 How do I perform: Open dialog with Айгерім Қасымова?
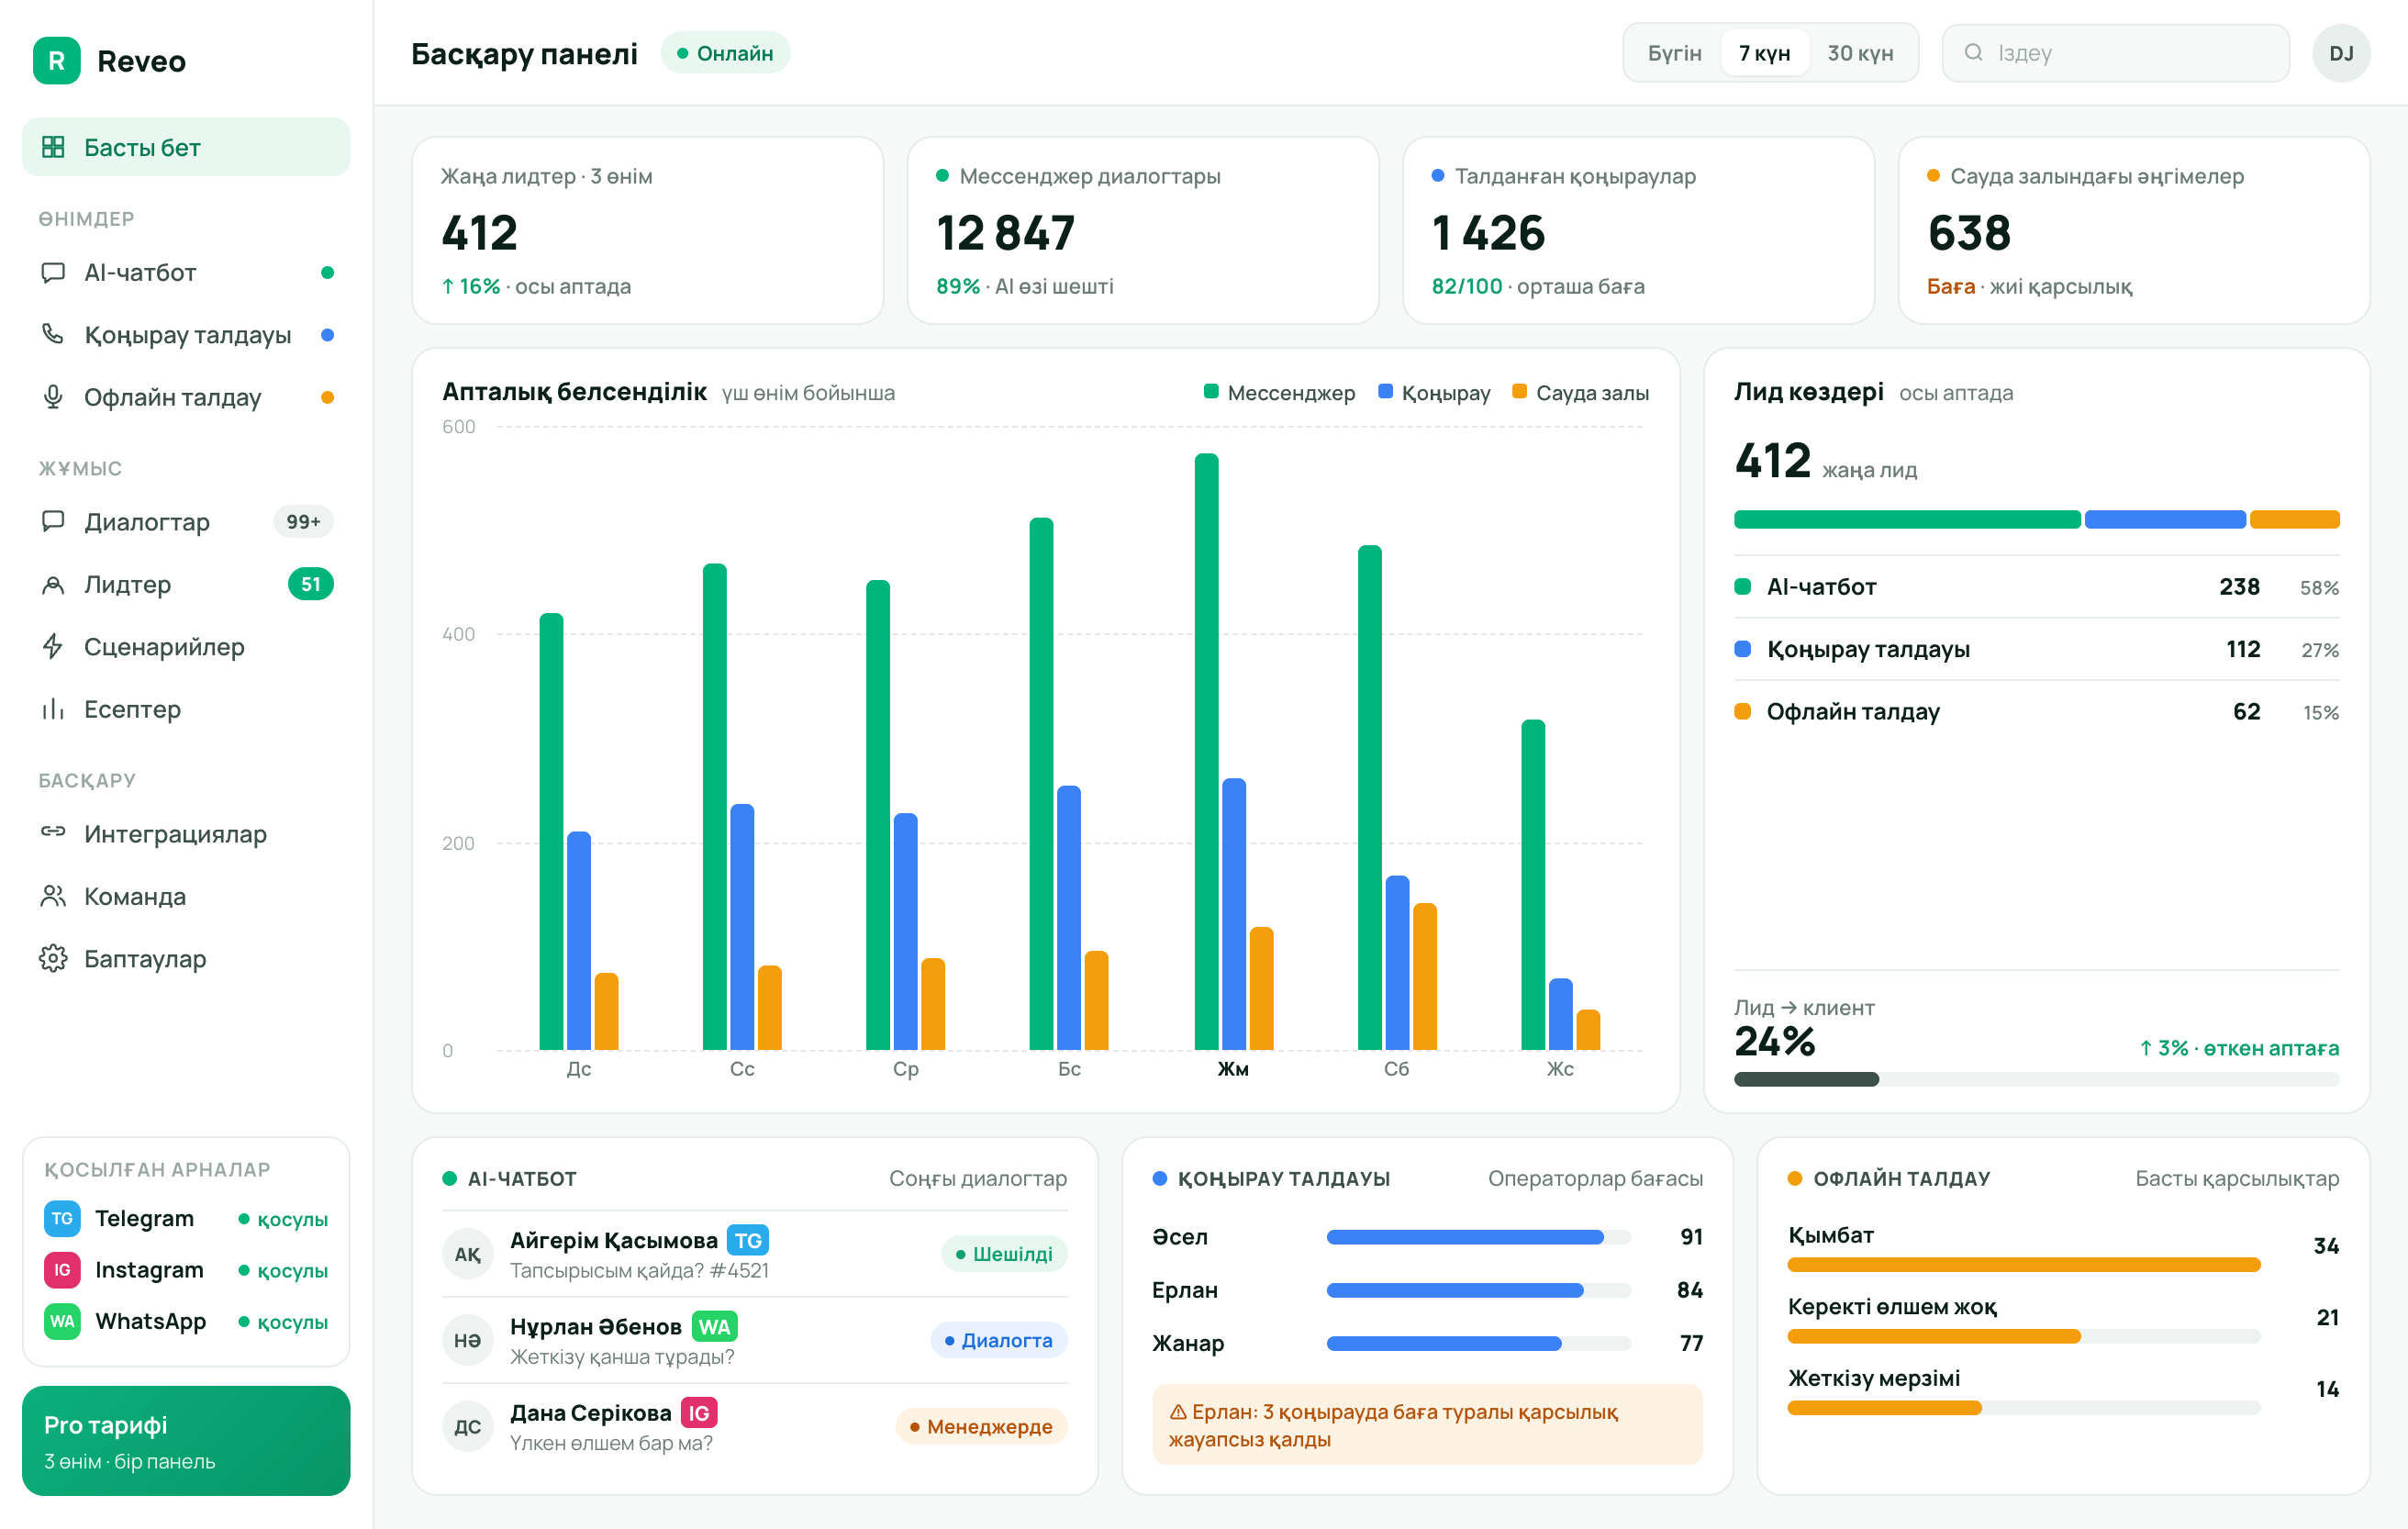(754, 1254)
